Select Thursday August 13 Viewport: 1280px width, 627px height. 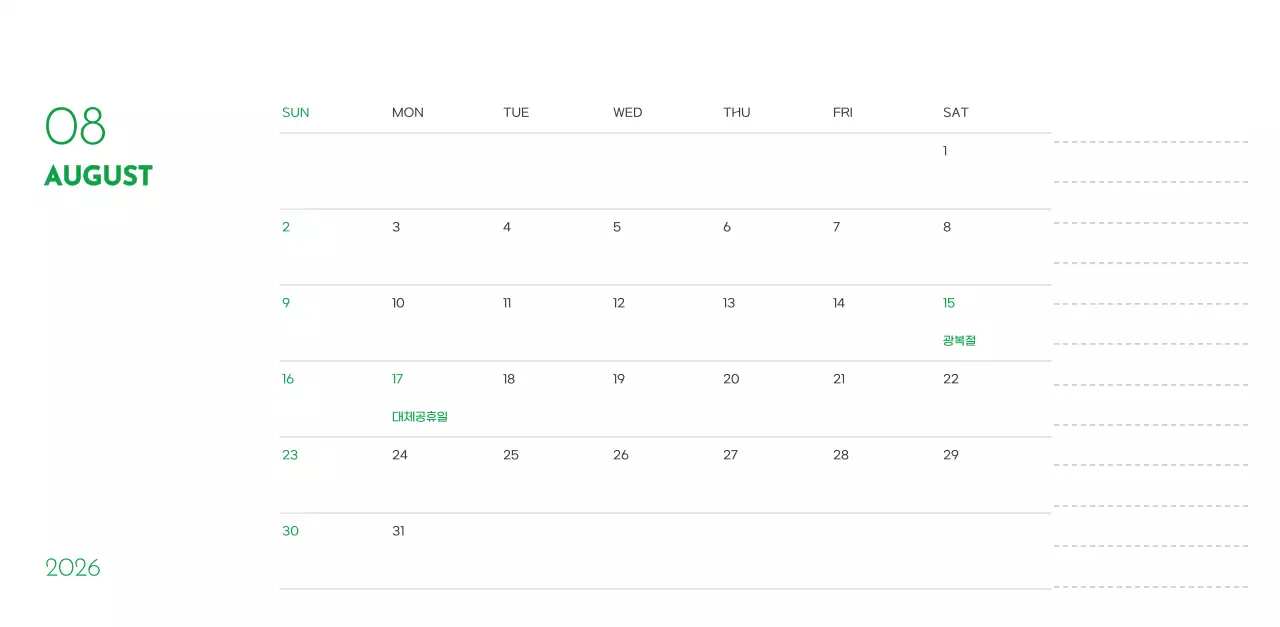coord(729,303)
